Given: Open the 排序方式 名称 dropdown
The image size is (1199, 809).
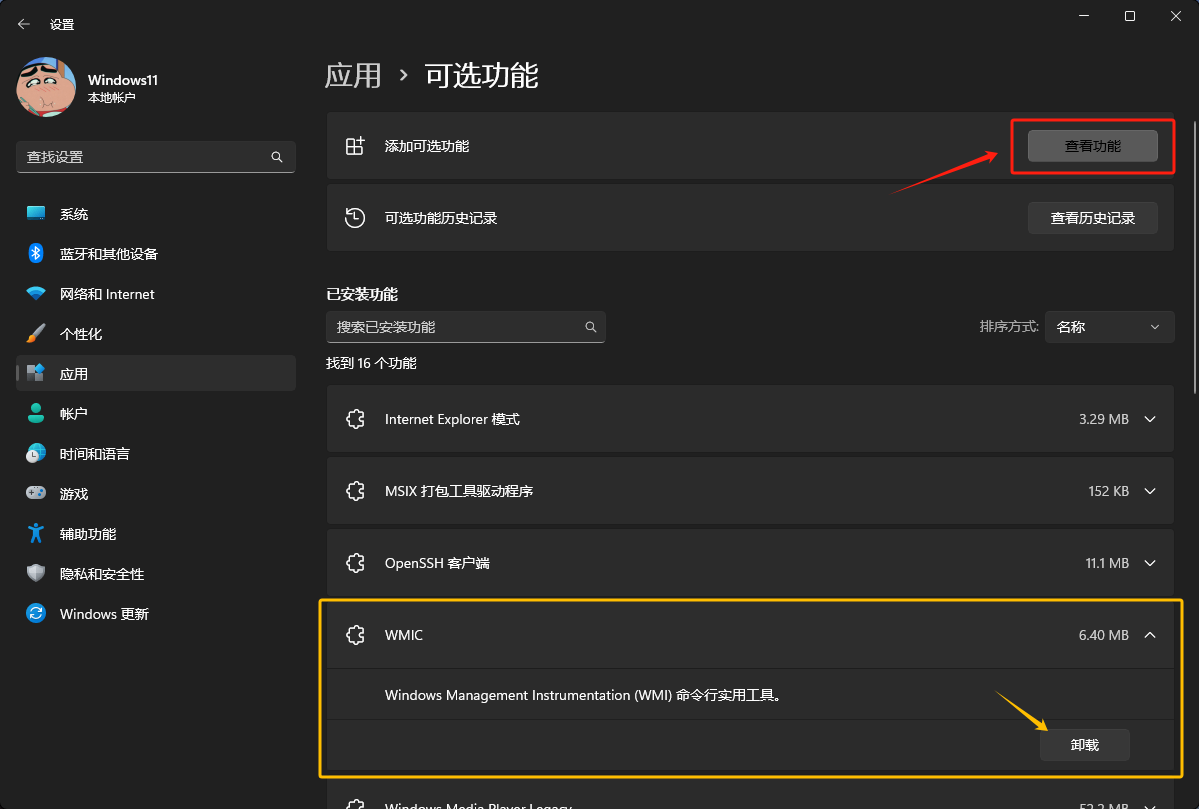Looking at the screenshot, I should pos(1109,327).
